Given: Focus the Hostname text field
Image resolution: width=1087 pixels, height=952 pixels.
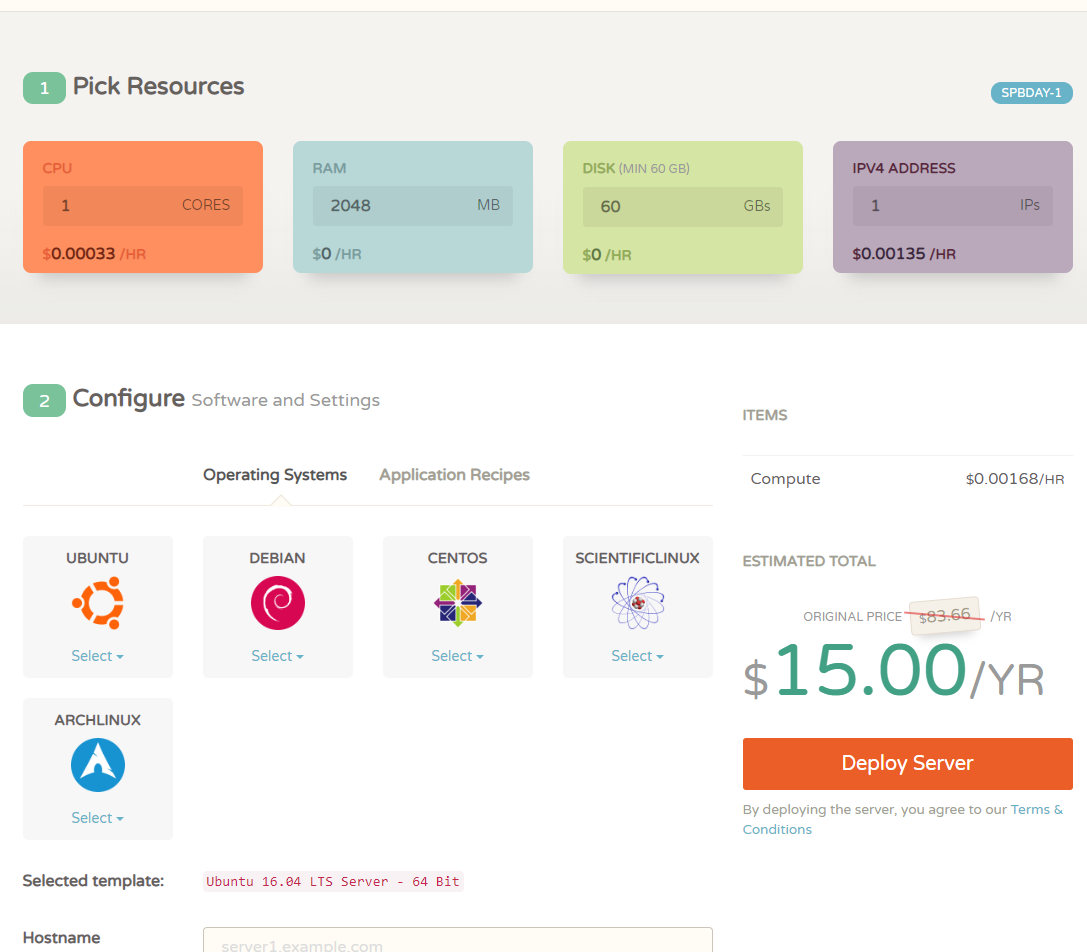Looking at the screenshot, I should click(x=457, y=942).
